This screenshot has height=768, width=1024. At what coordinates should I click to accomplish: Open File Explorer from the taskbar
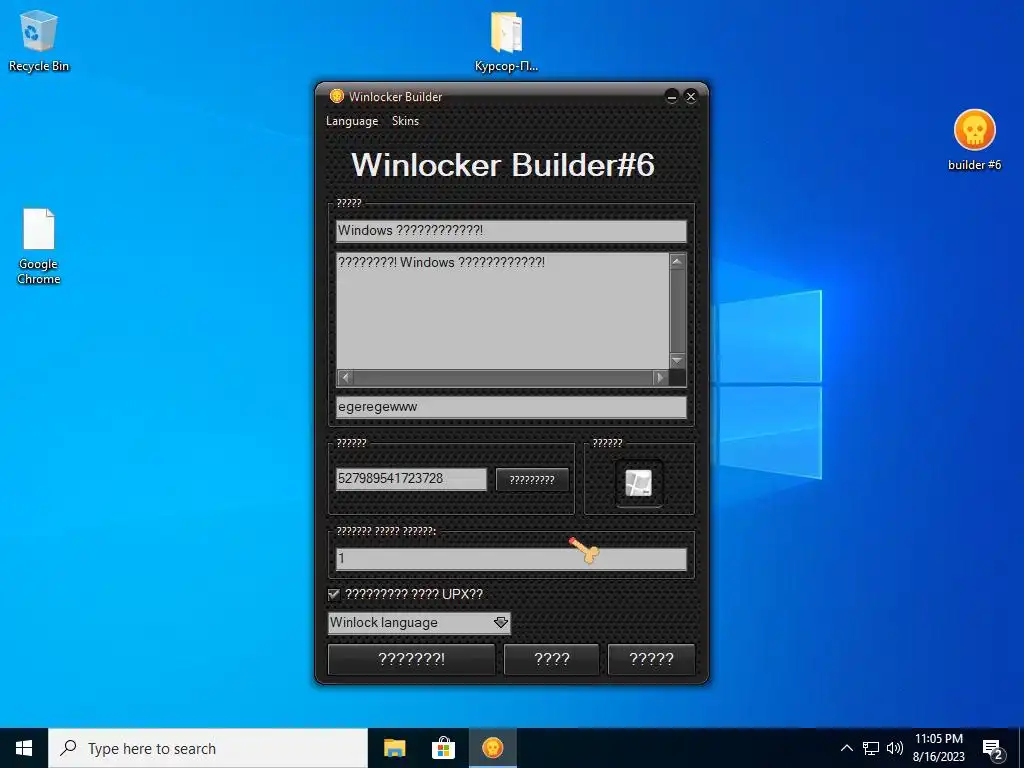[x=394, y=748]
